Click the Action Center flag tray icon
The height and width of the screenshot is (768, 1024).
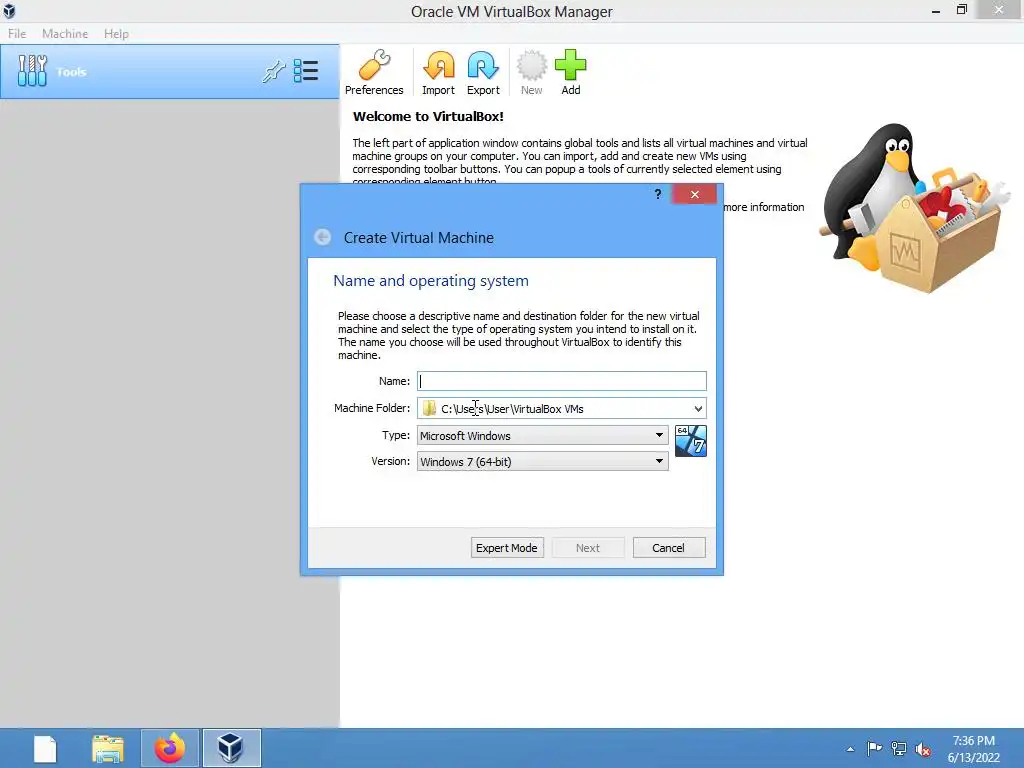click(874, 748)
